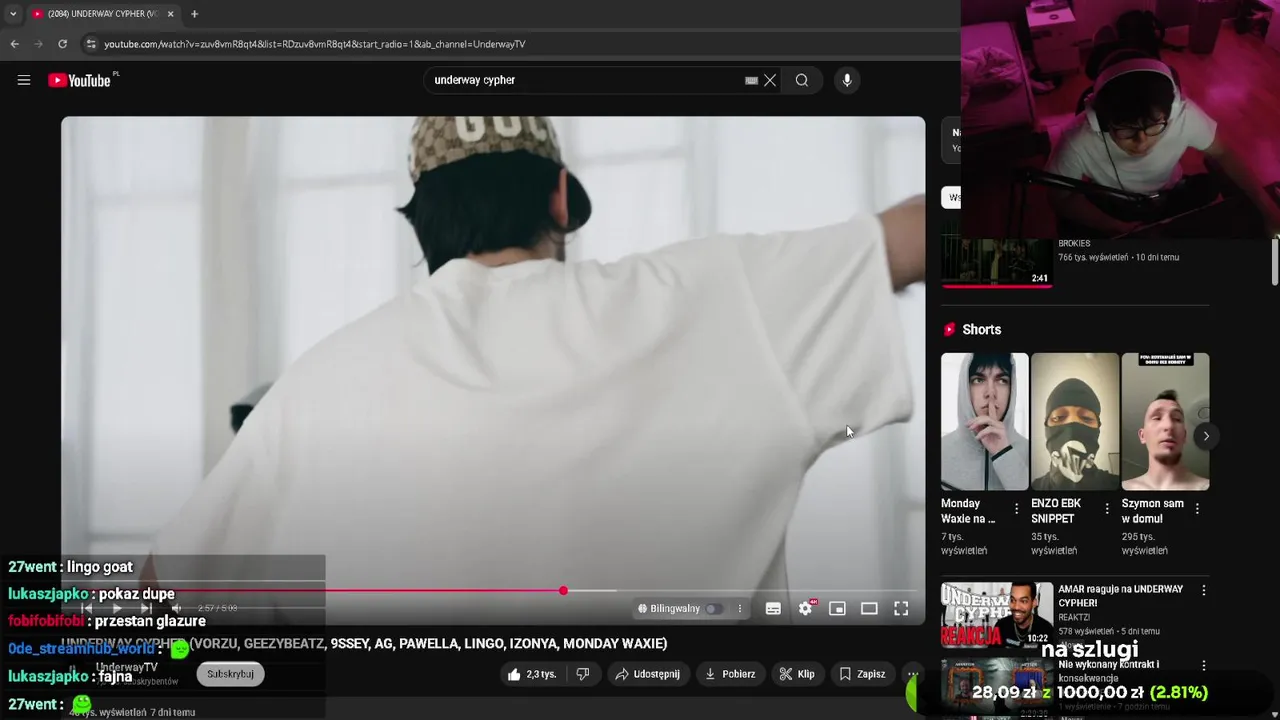
Task: Click the red playhead on the progress bar
Action: pyautogui.click(x=563, y=591)
